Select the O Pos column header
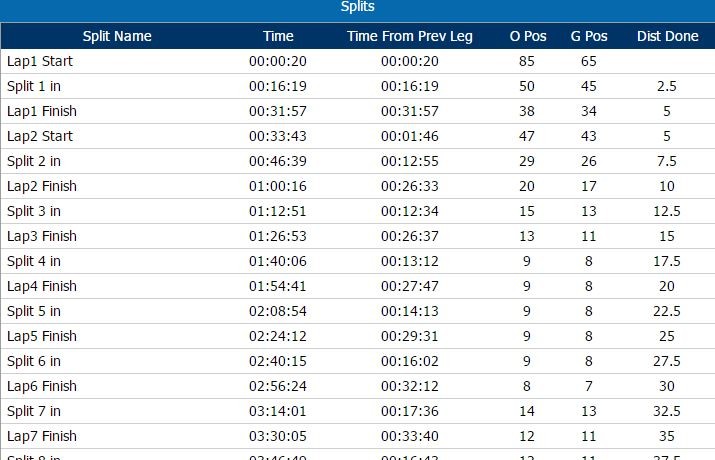 coord(528,36)
